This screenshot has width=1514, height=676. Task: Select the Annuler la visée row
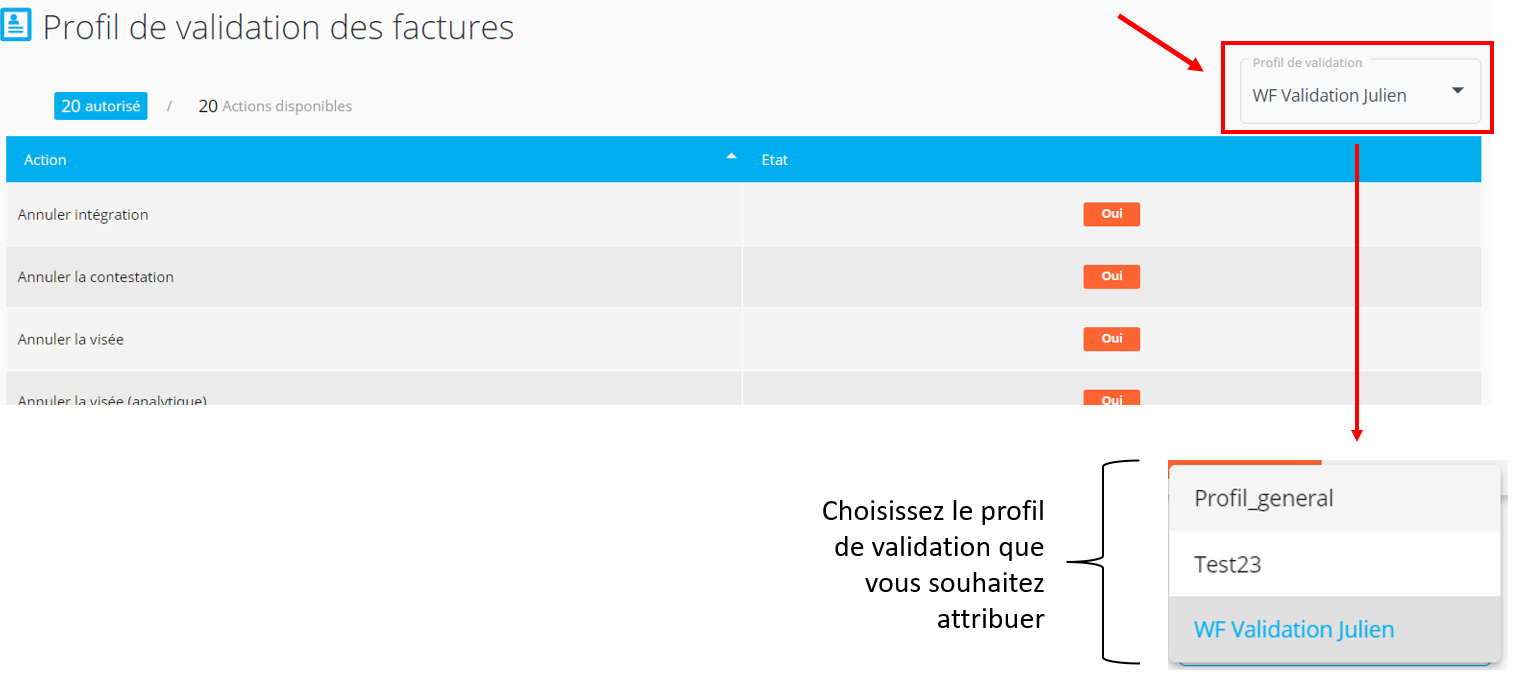(743, 339)
